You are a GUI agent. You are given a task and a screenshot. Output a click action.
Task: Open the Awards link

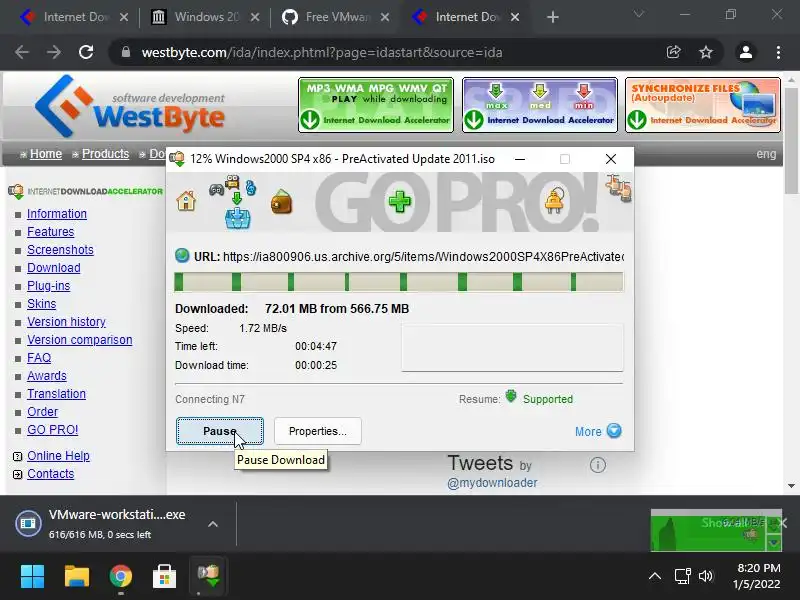46,376
